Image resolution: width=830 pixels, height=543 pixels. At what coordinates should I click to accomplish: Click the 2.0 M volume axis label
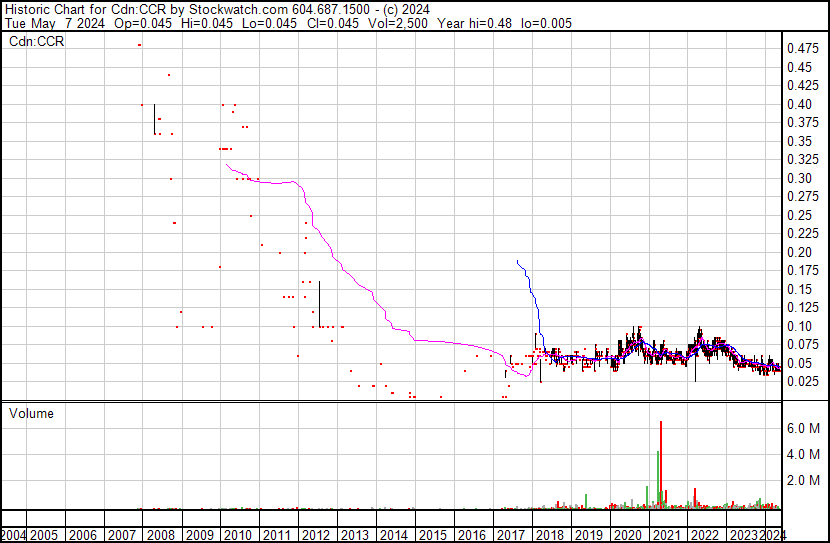(x=804, y=480)
